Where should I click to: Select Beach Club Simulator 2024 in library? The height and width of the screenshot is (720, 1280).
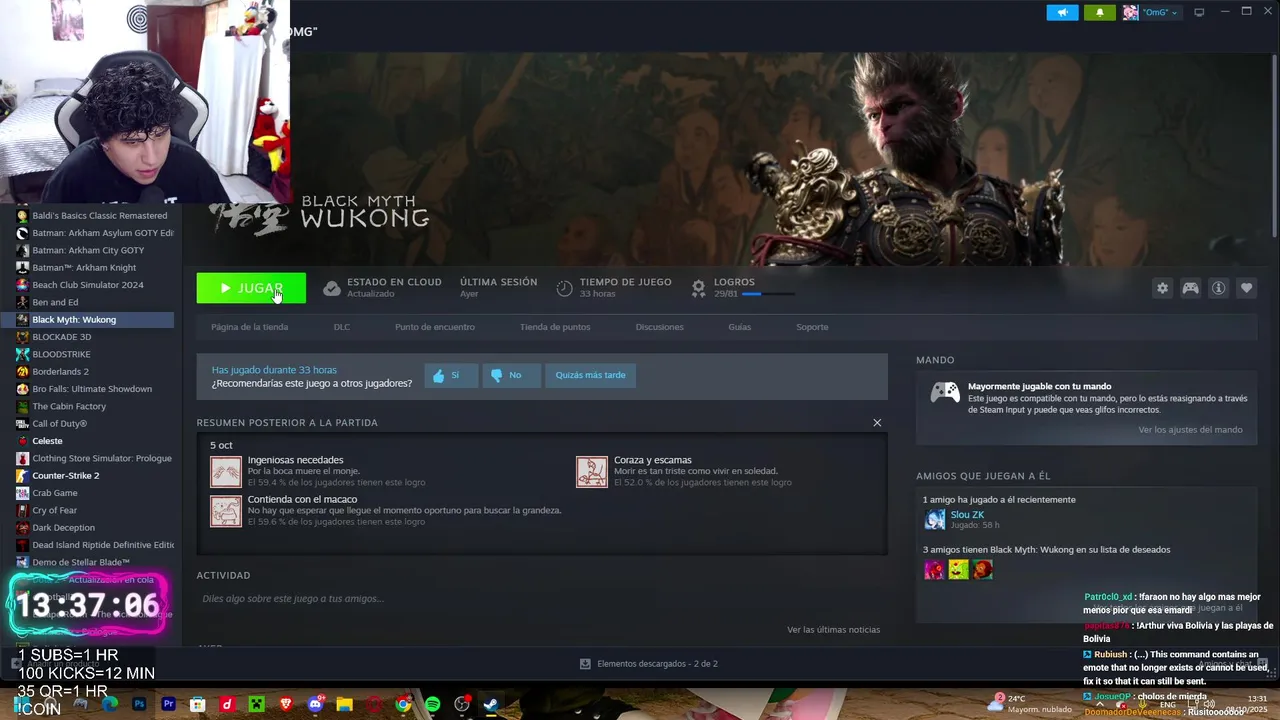[x=88, y=285]
